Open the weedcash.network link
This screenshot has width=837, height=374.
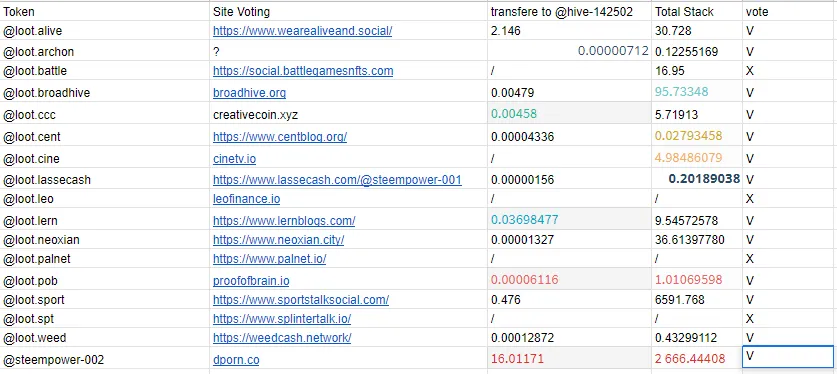tap(282, 338)
